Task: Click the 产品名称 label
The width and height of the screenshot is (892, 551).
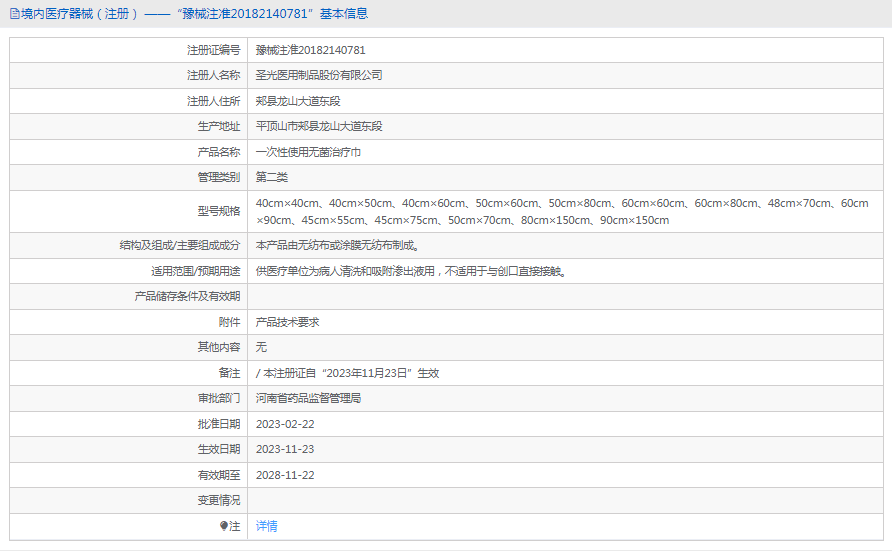Action: (218, 152)
